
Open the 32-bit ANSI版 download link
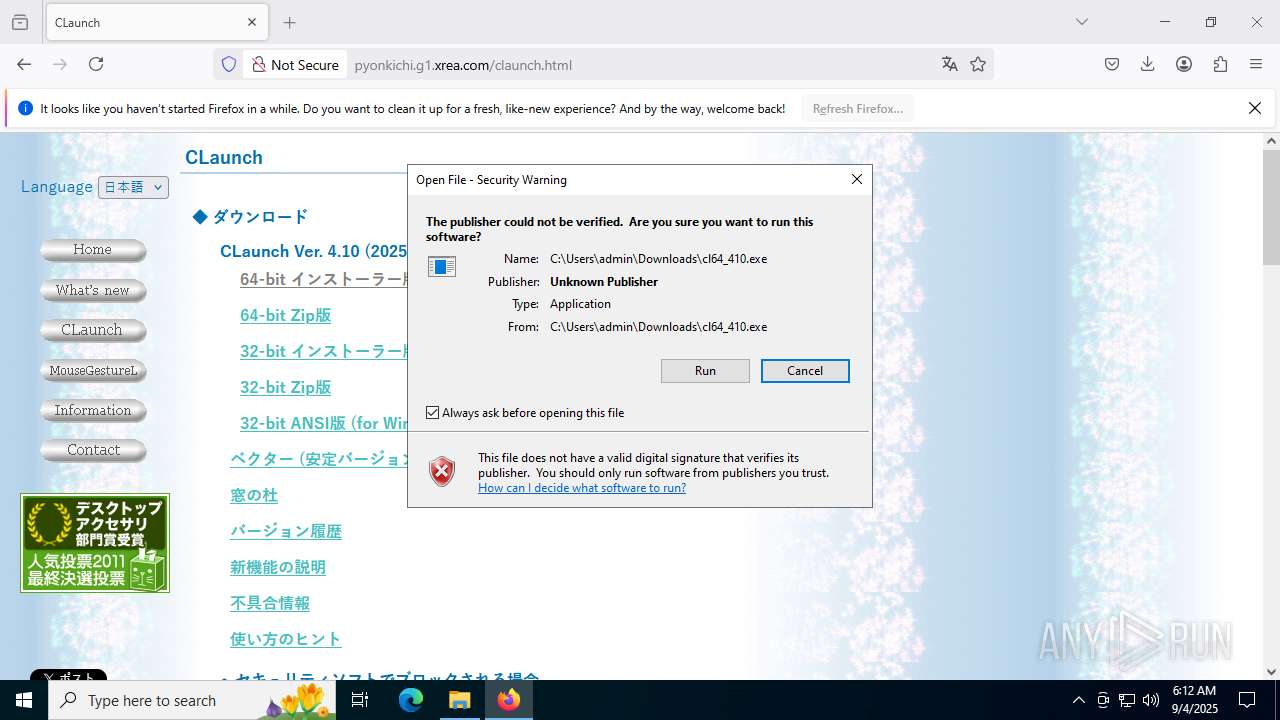coord(324,423)
